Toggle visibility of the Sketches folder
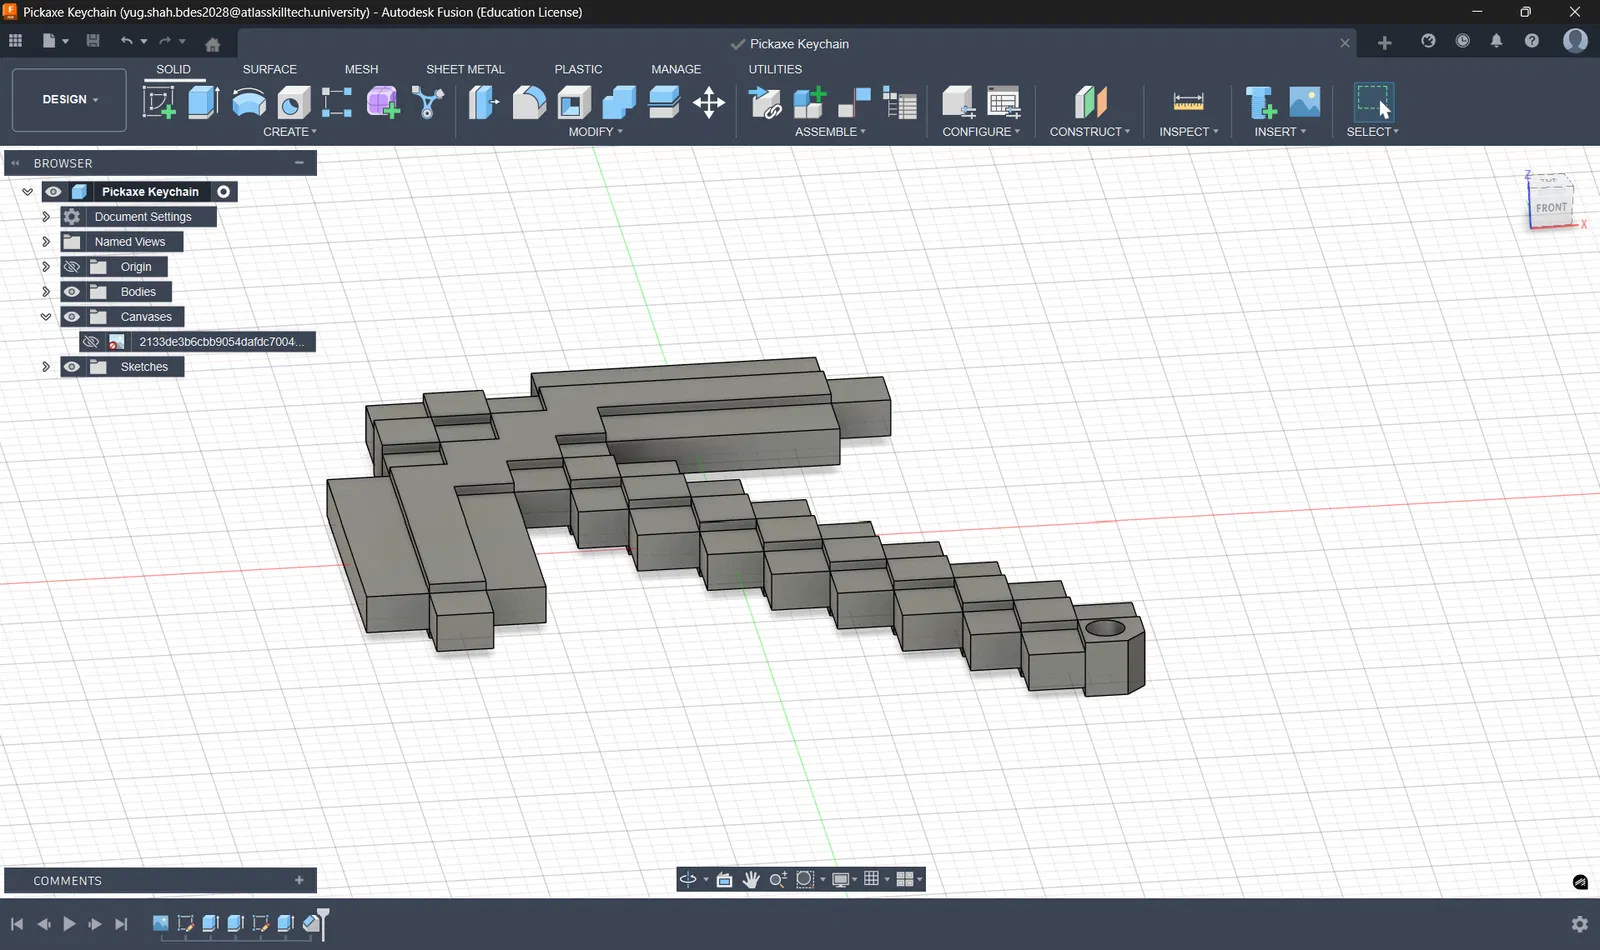Image resolution: width=1600 pixels, height=950 pixels. [72, 367]
